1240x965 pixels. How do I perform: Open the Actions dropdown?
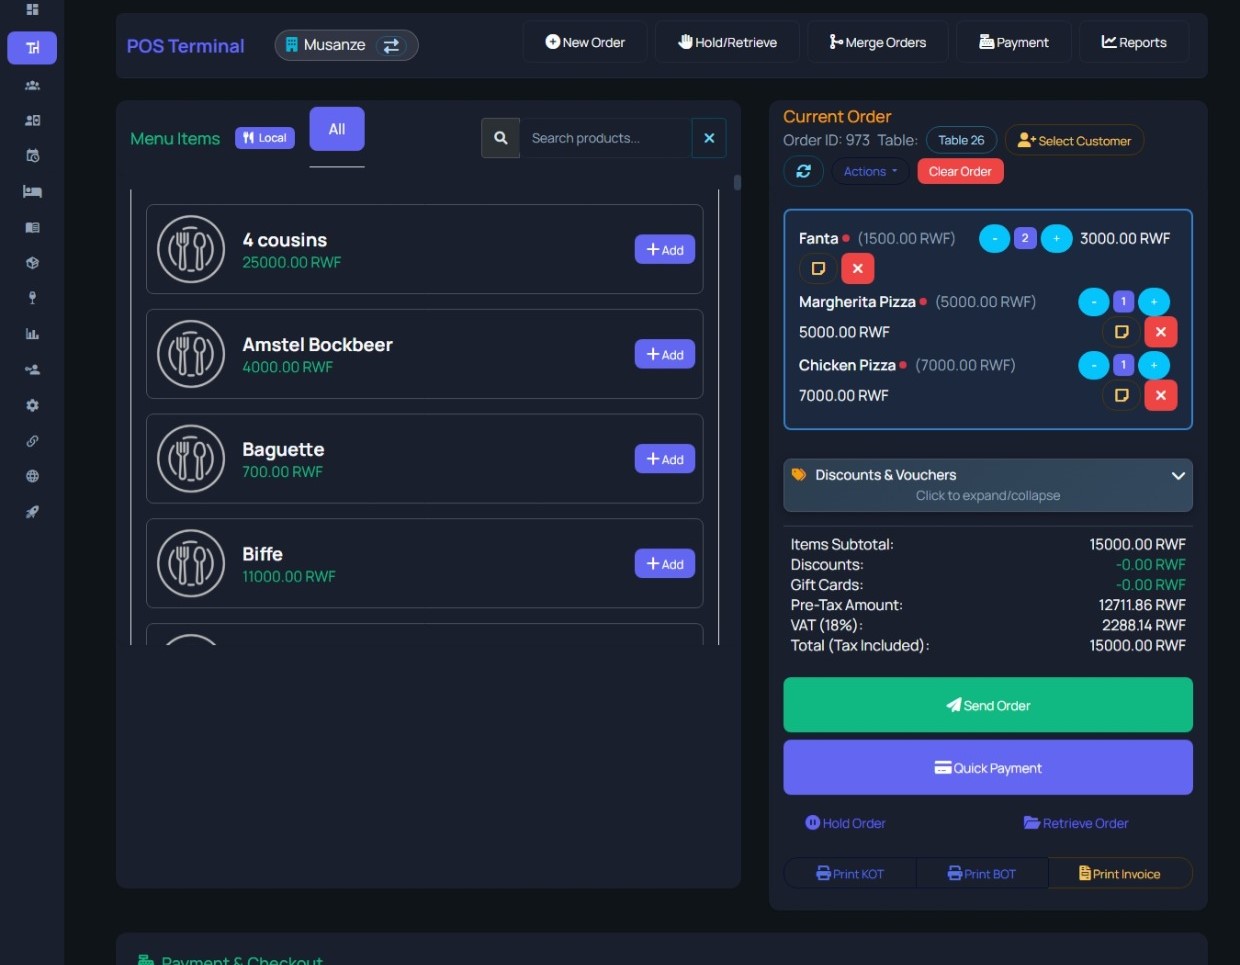(869, 171)
